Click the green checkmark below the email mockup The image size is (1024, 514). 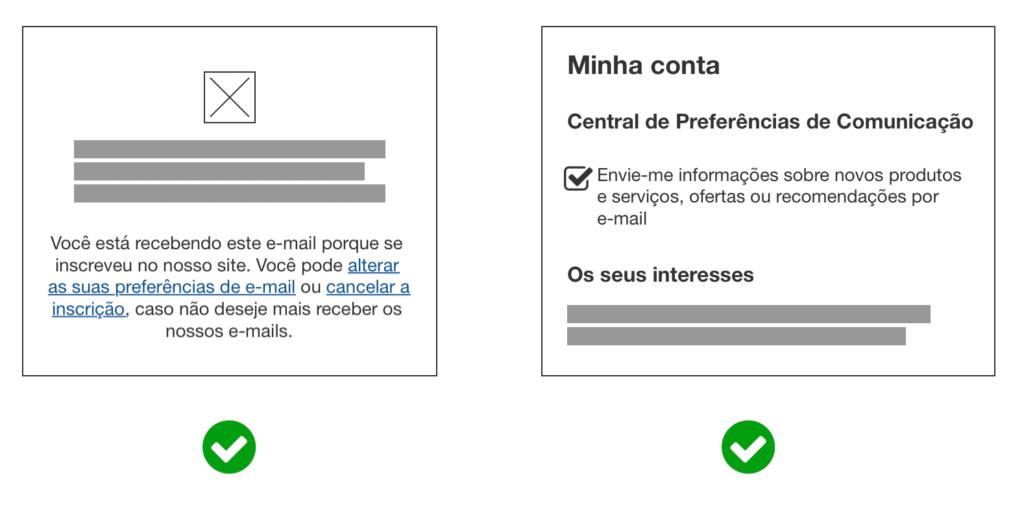coord(229,447)
